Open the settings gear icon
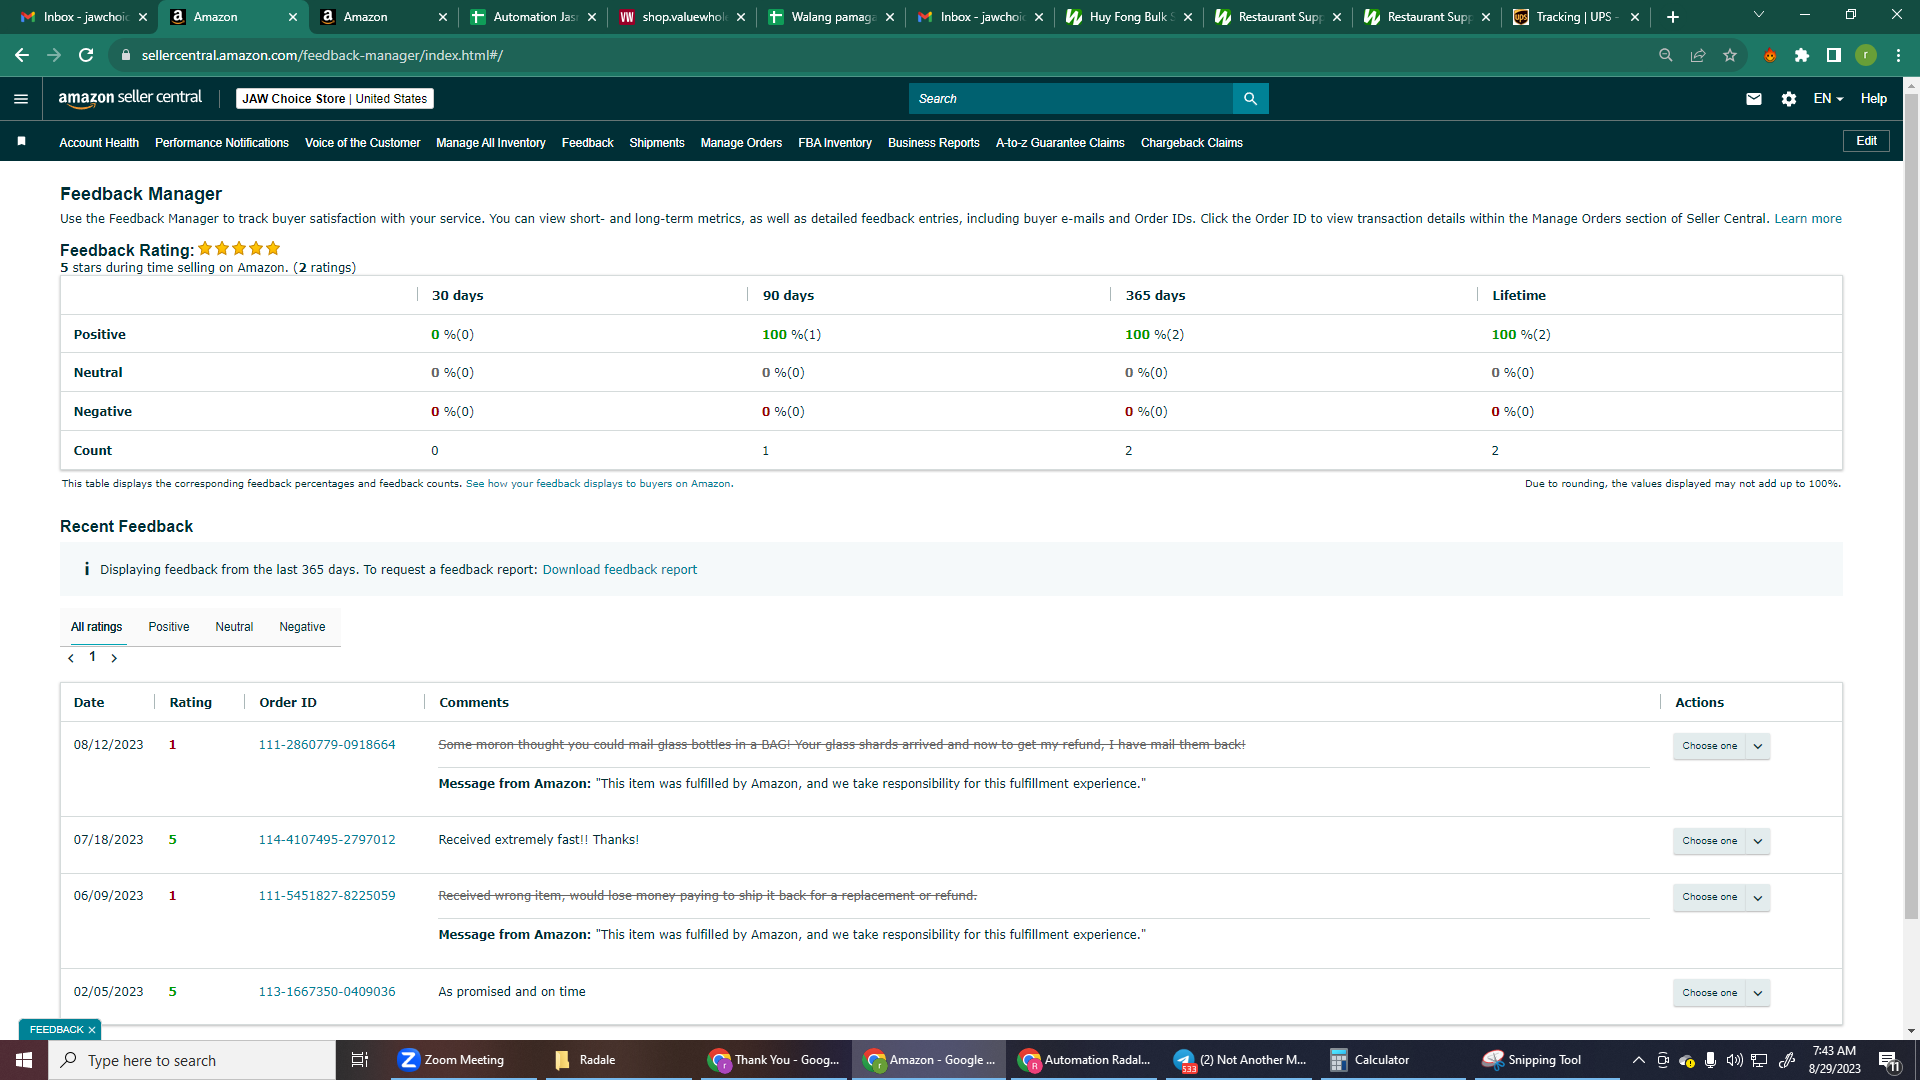Image resolution: width=1920 pixels, height=1080 pixels. coord(1788,98)
